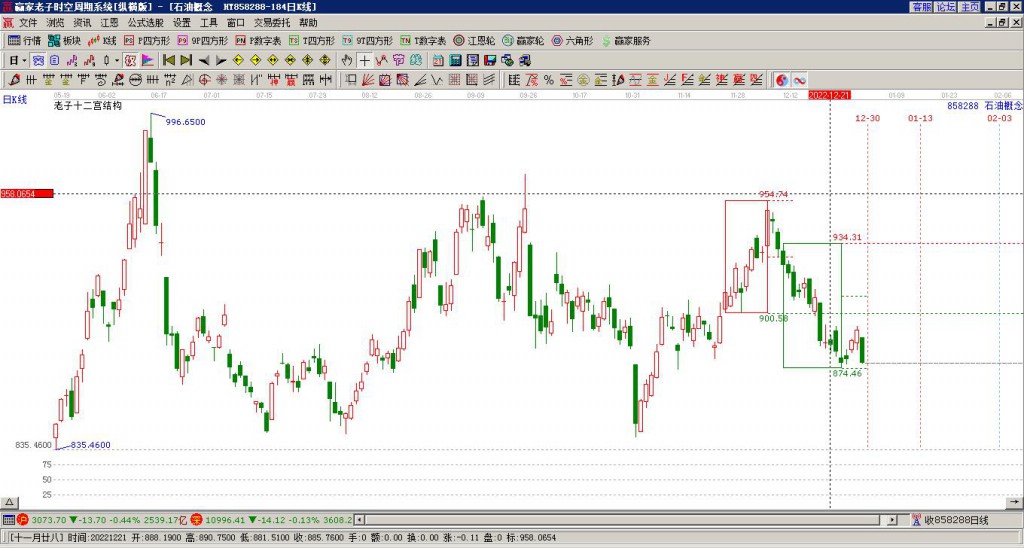Open 赢家服务 service button
Viewport: 1024px width, 548px height.
(626, 40)
